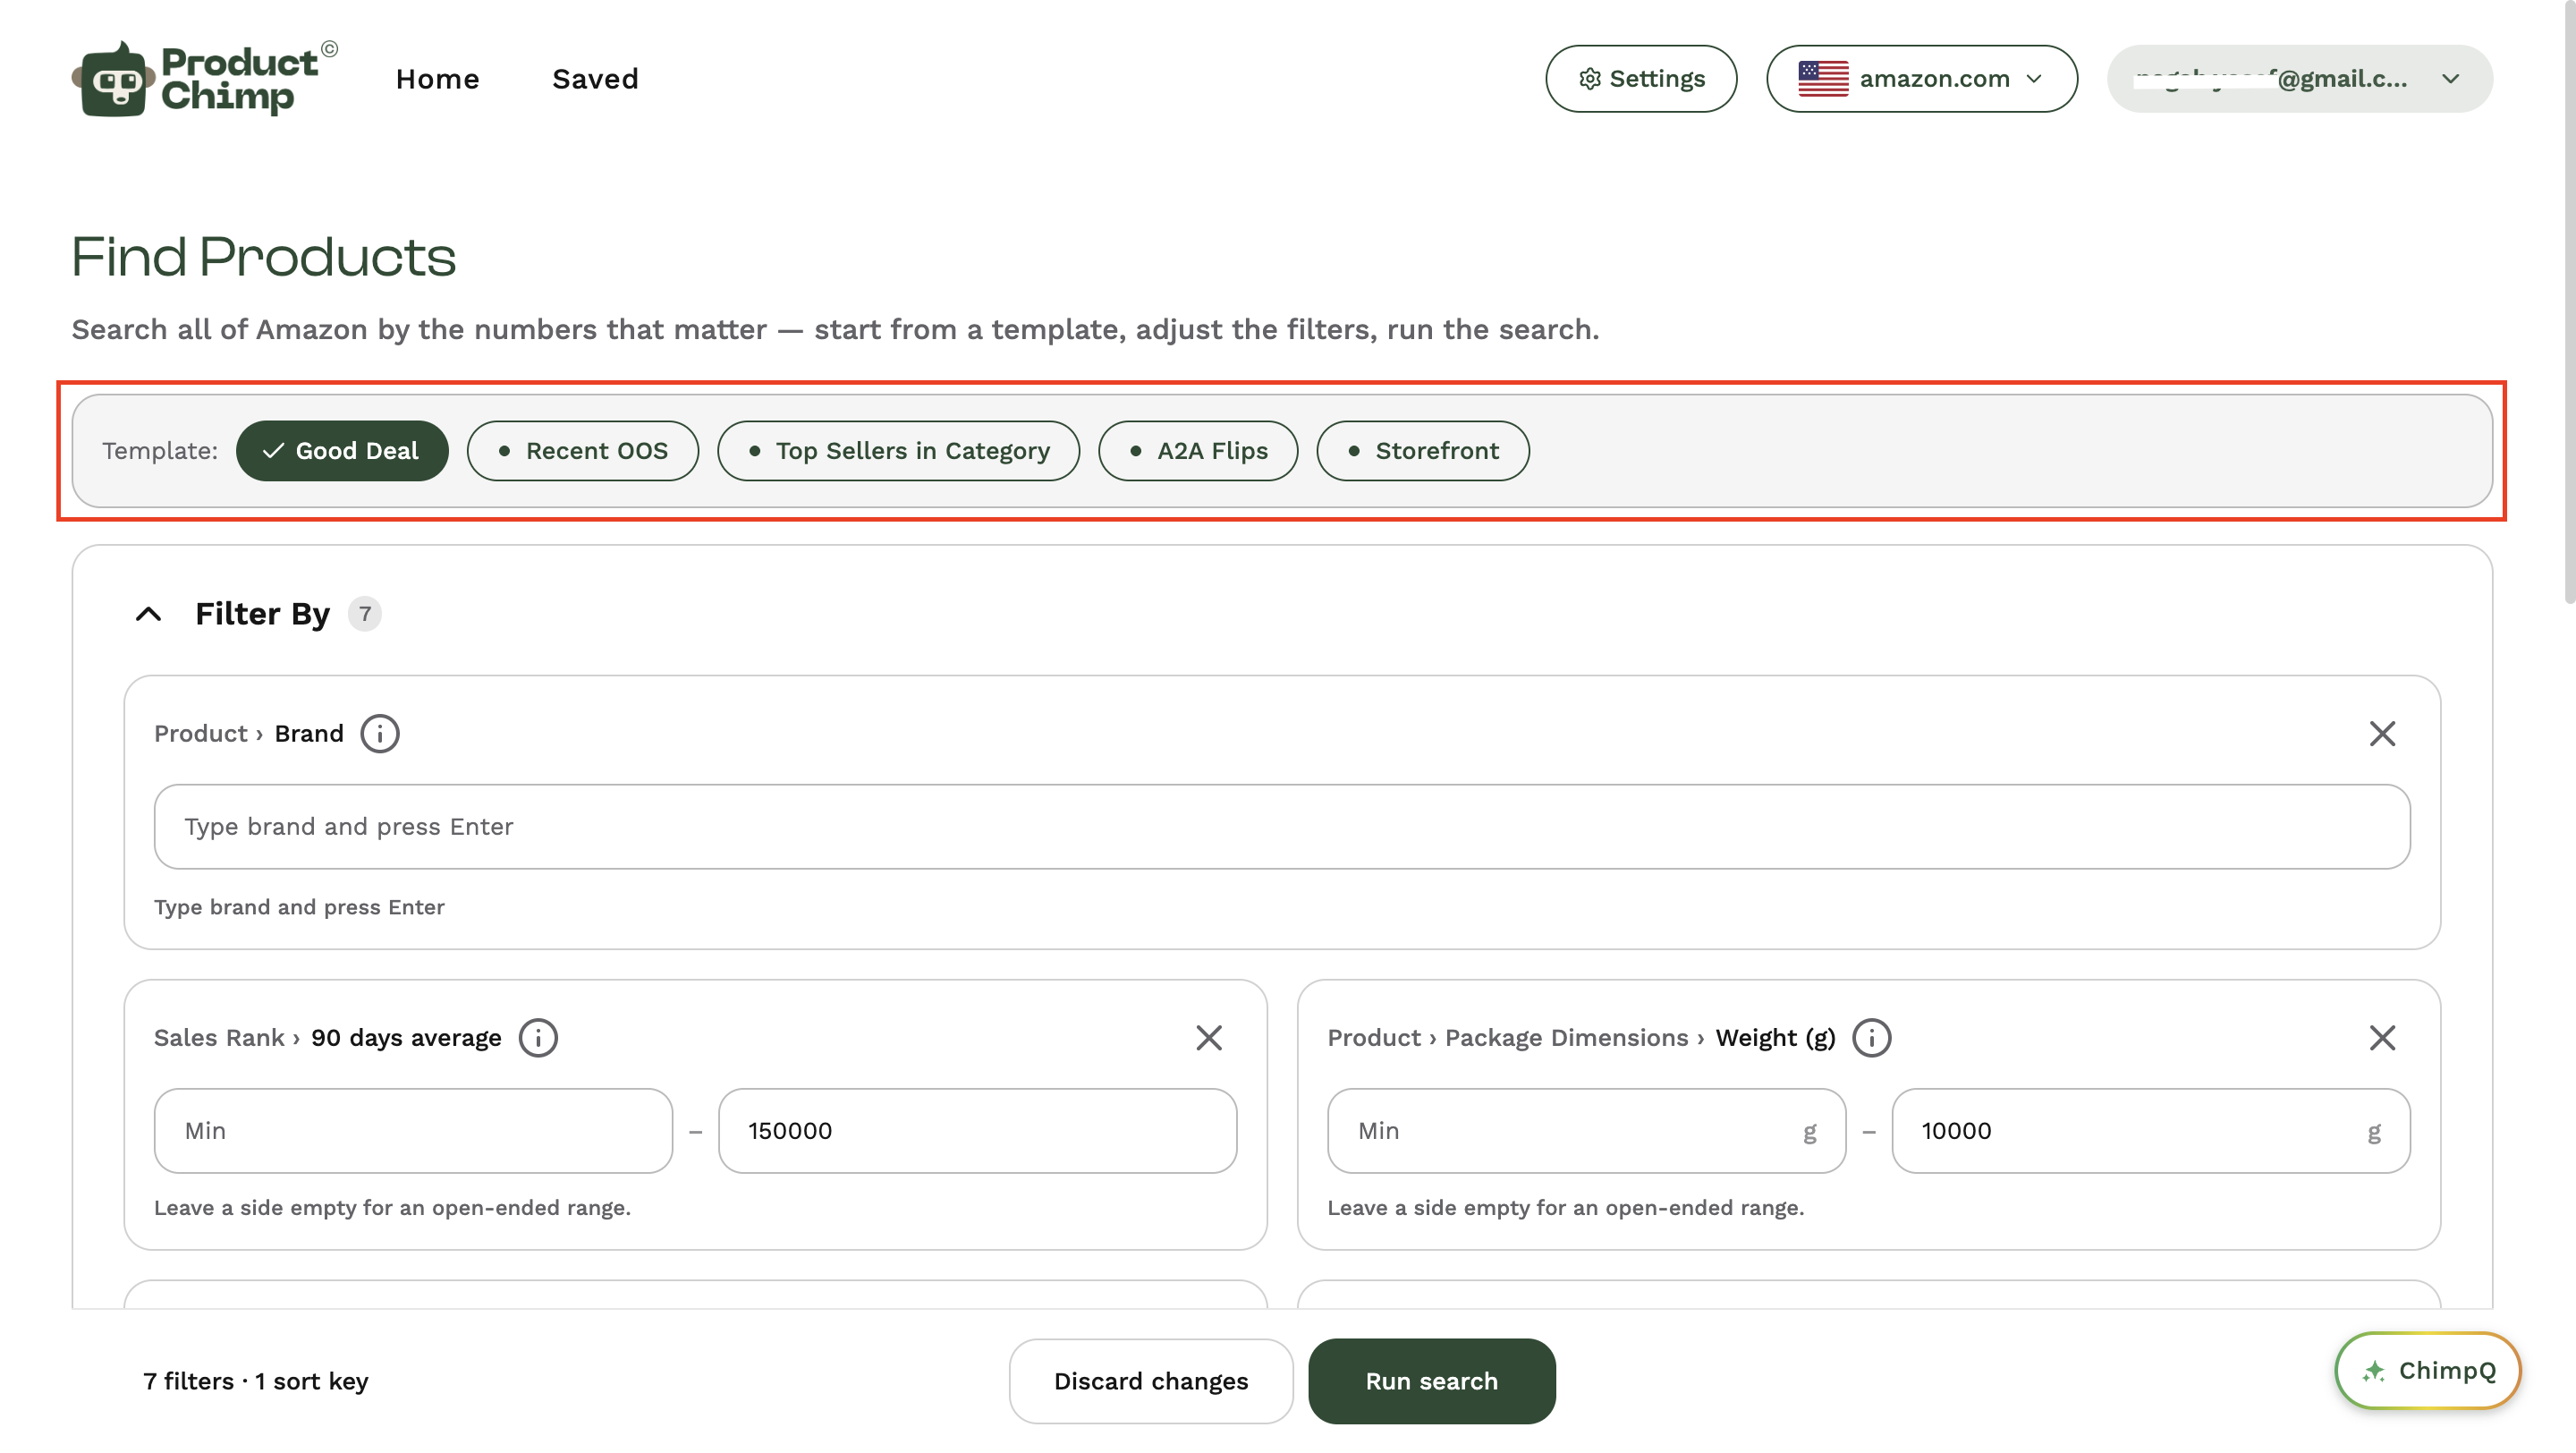Click the Weight Min field
Image resolution: width=2576 pixels, height=1453 pixels.
[x=1586, y=1131]
